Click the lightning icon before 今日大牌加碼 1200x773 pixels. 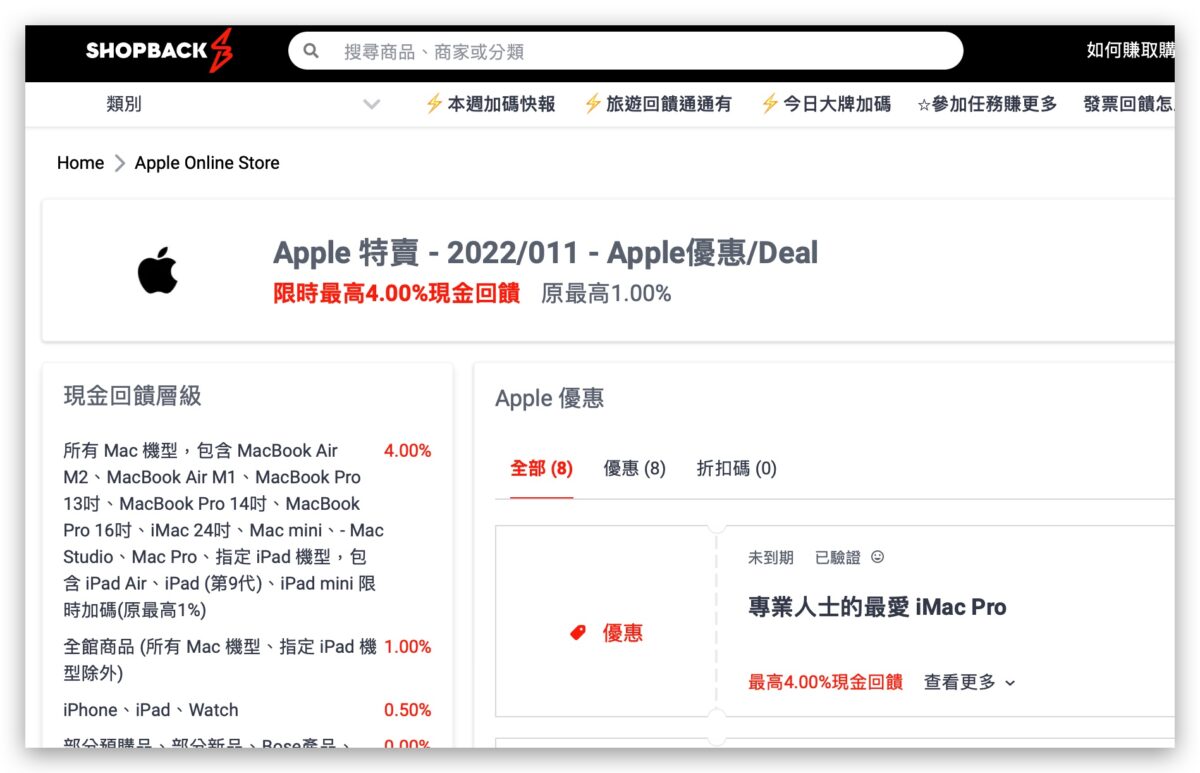tap(770, 104)
